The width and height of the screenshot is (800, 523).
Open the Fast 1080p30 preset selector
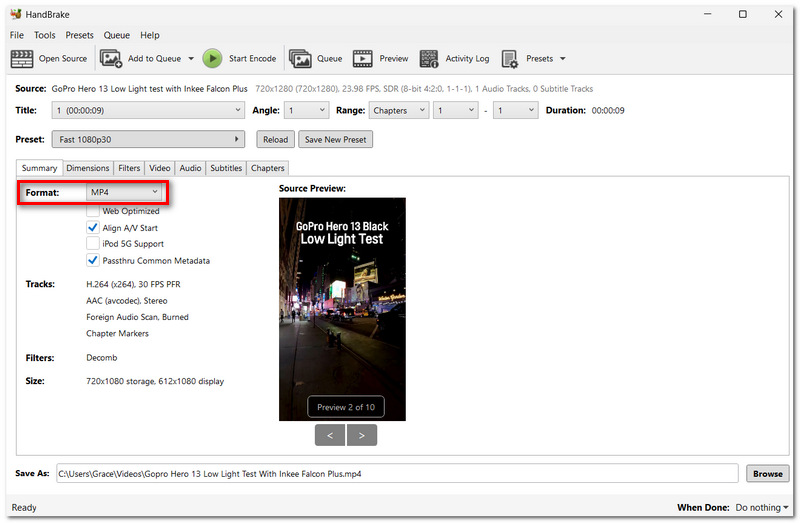pos(148,139)
